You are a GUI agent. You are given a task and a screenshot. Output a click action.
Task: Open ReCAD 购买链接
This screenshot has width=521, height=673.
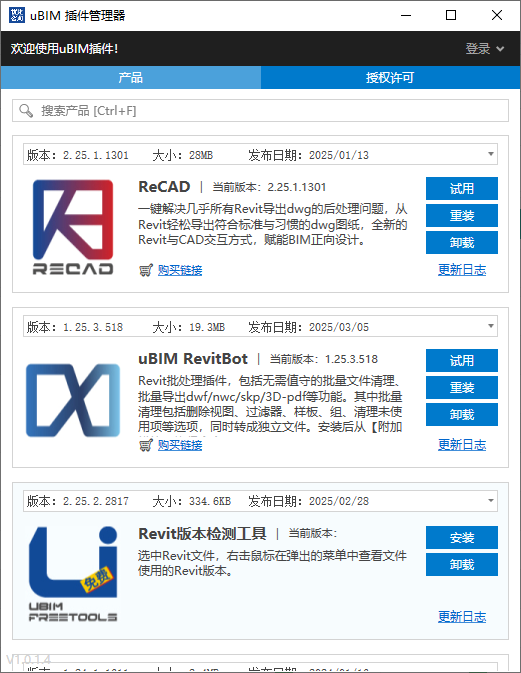[180, 270]
